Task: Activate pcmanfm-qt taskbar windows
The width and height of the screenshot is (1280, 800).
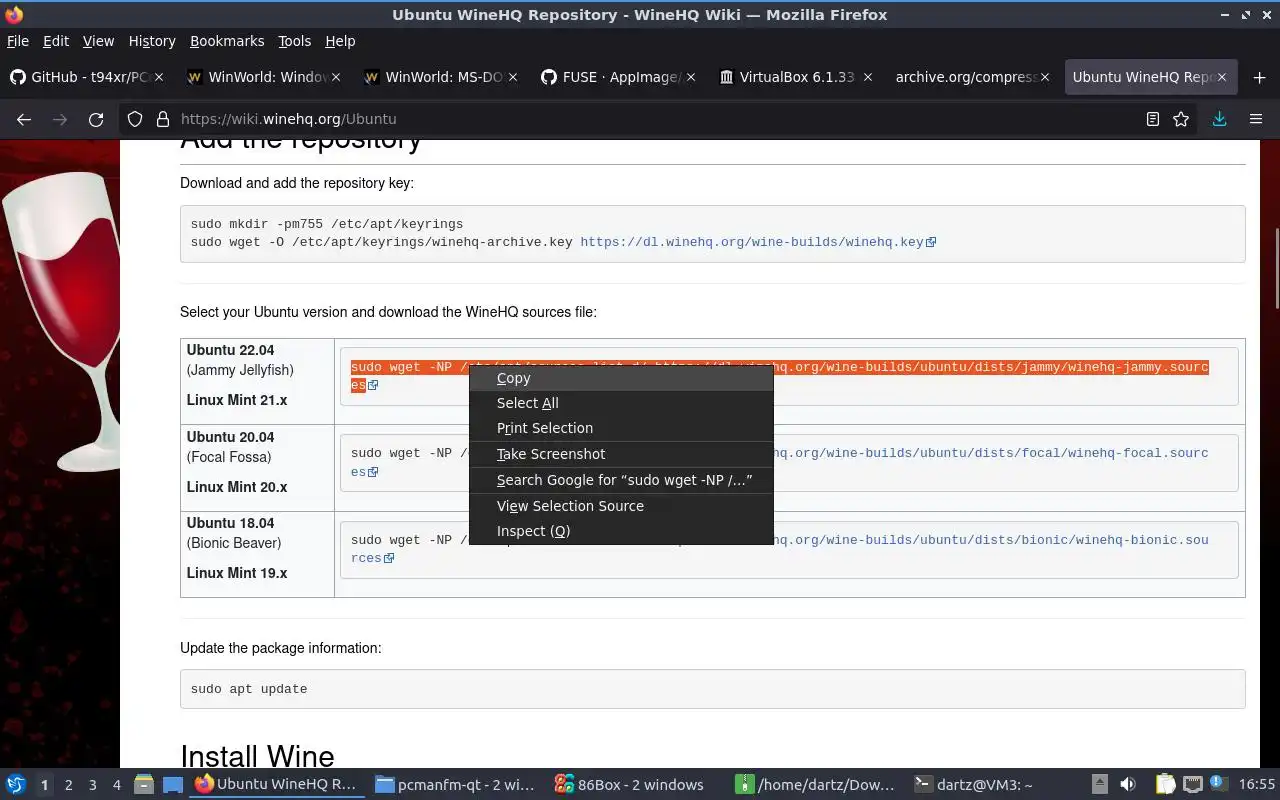Action: pos(456,785)
